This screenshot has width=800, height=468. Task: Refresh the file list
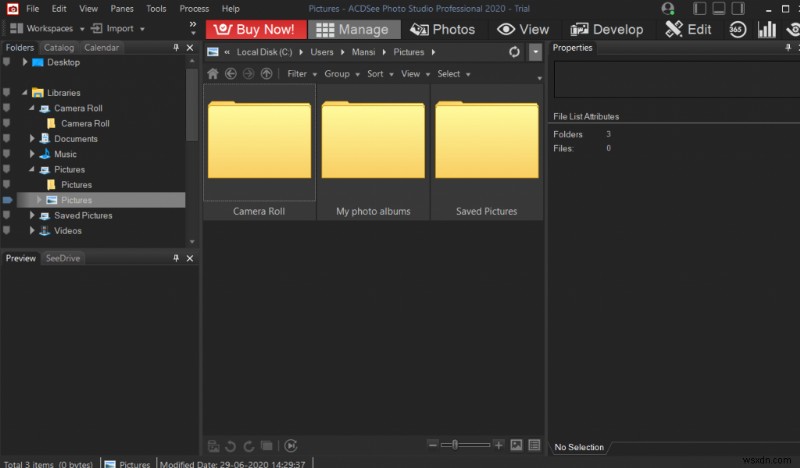[514, 52]
